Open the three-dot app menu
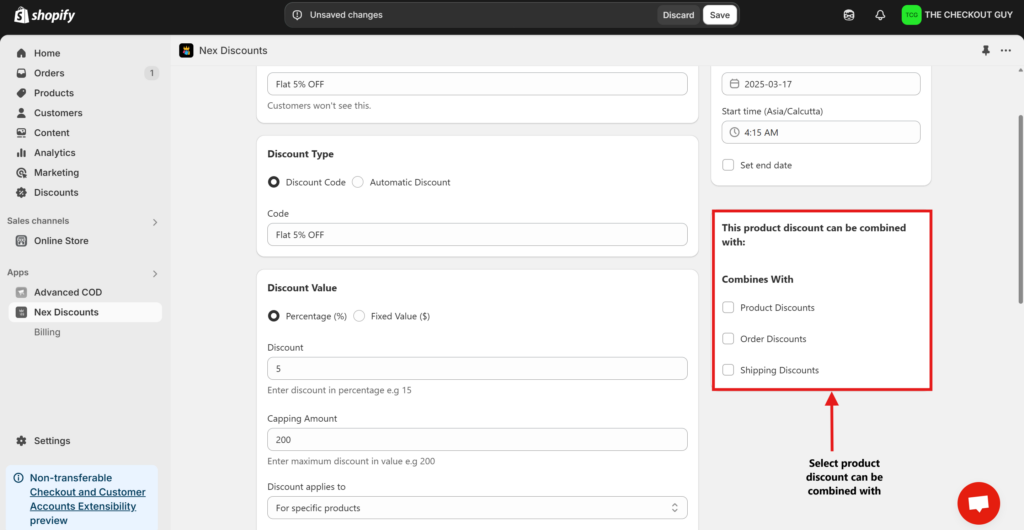 pos(1006,50)
